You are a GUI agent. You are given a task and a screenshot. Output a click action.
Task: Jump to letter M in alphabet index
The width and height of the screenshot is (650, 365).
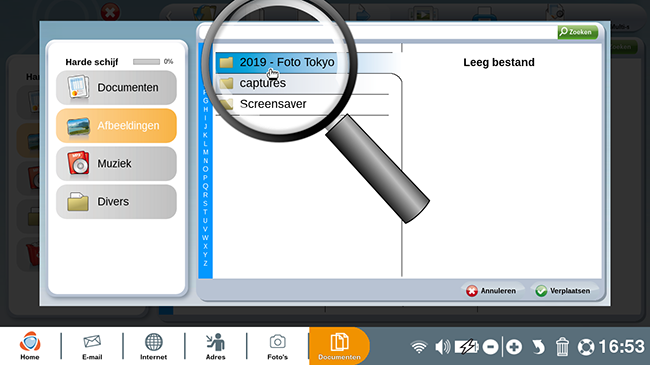point(205,152)
